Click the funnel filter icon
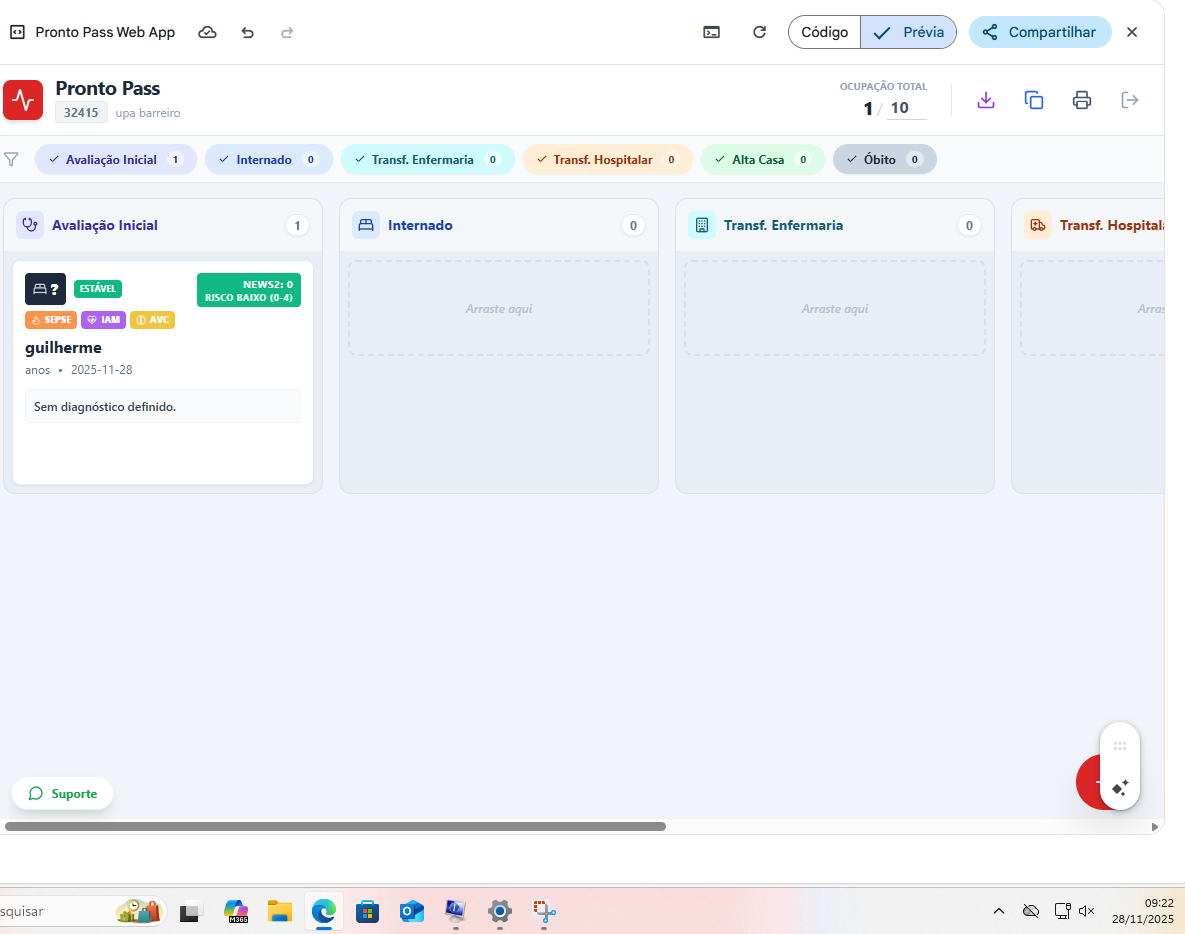1185x934 pixels. coord(12,160)
